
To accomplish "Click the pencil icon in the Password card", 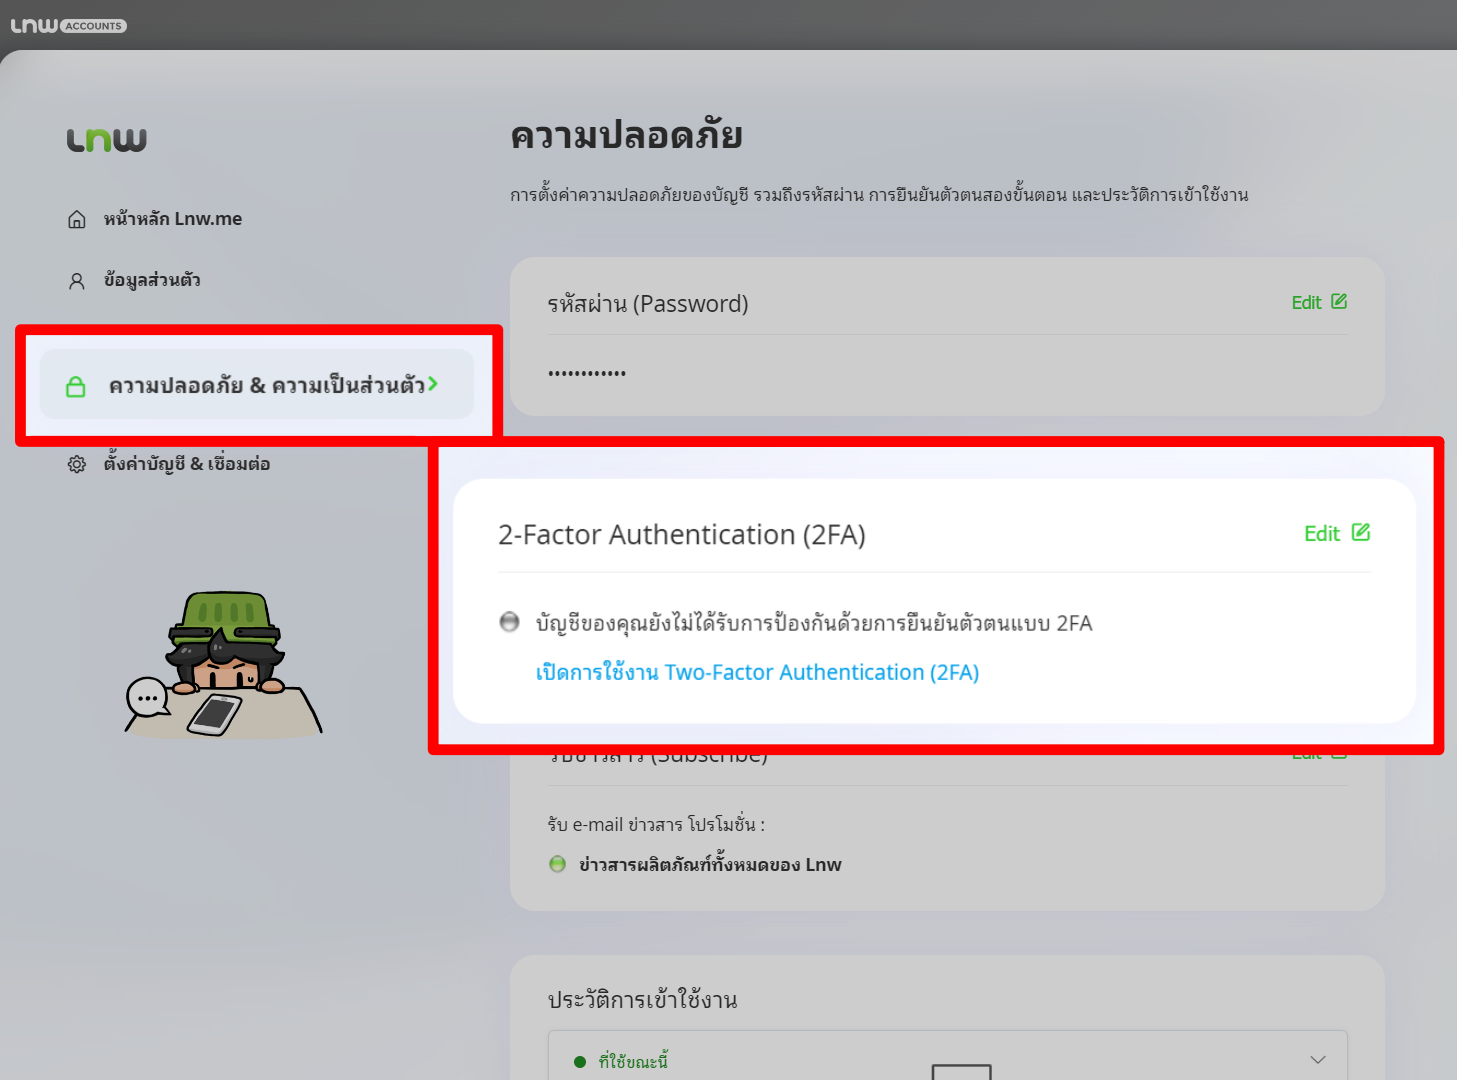I will (1339, 302).
